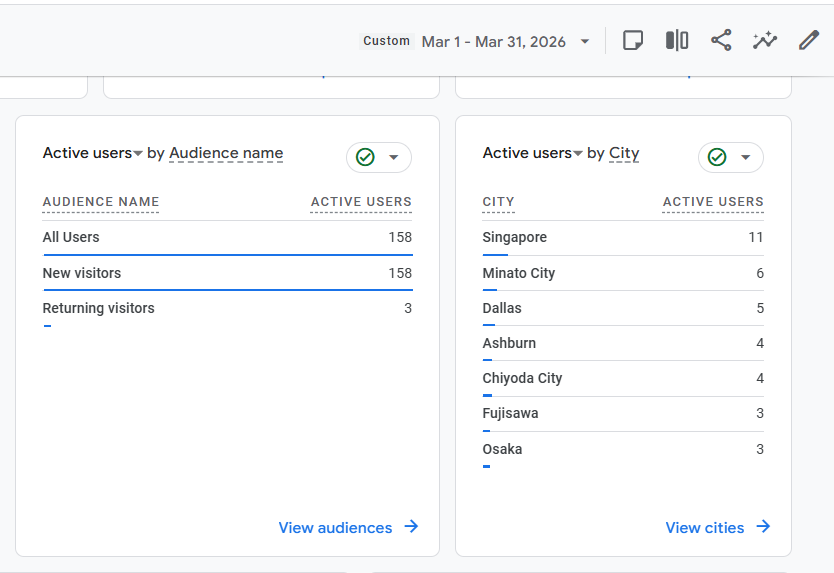
Task: Click the arrow beside View cities
Action: coord(763,527)
